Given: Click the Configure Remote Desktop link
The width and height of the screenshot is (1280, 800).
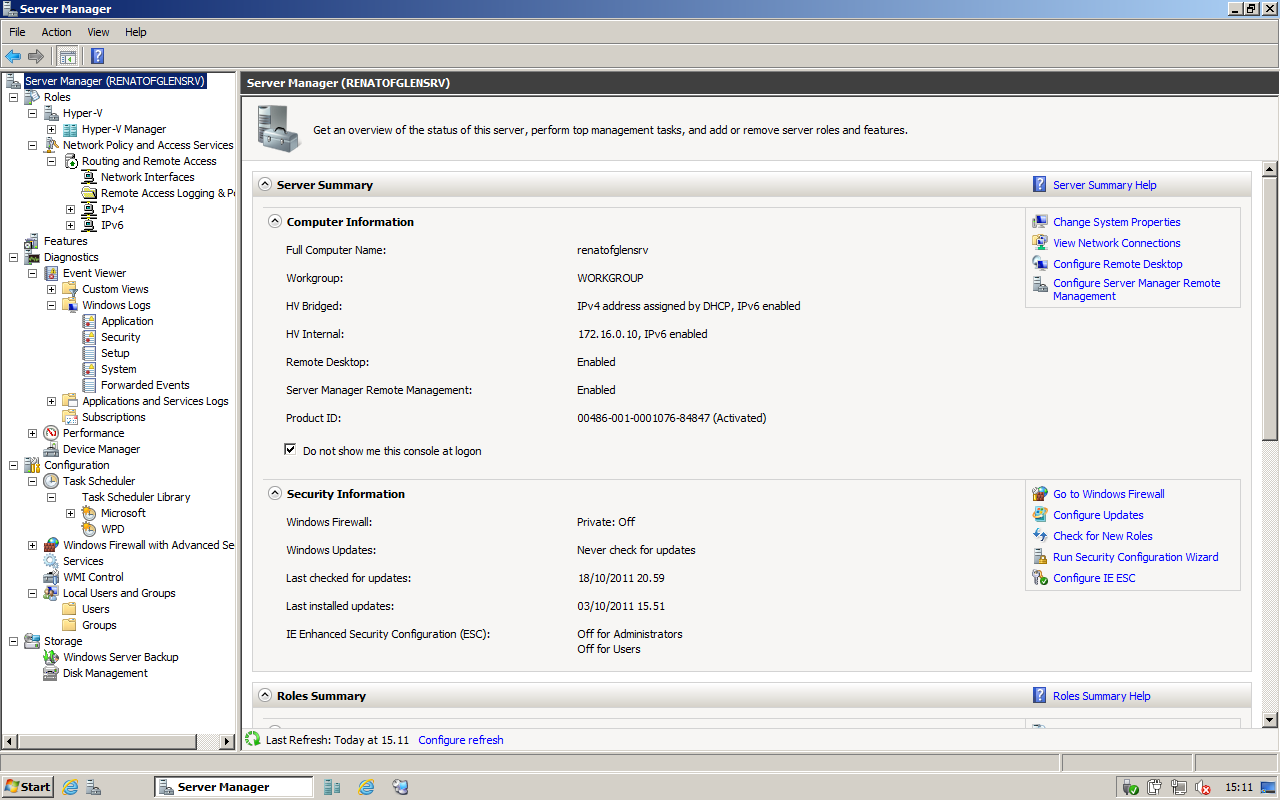Looking at the screenshot, I should click(x=1117, y=264).
